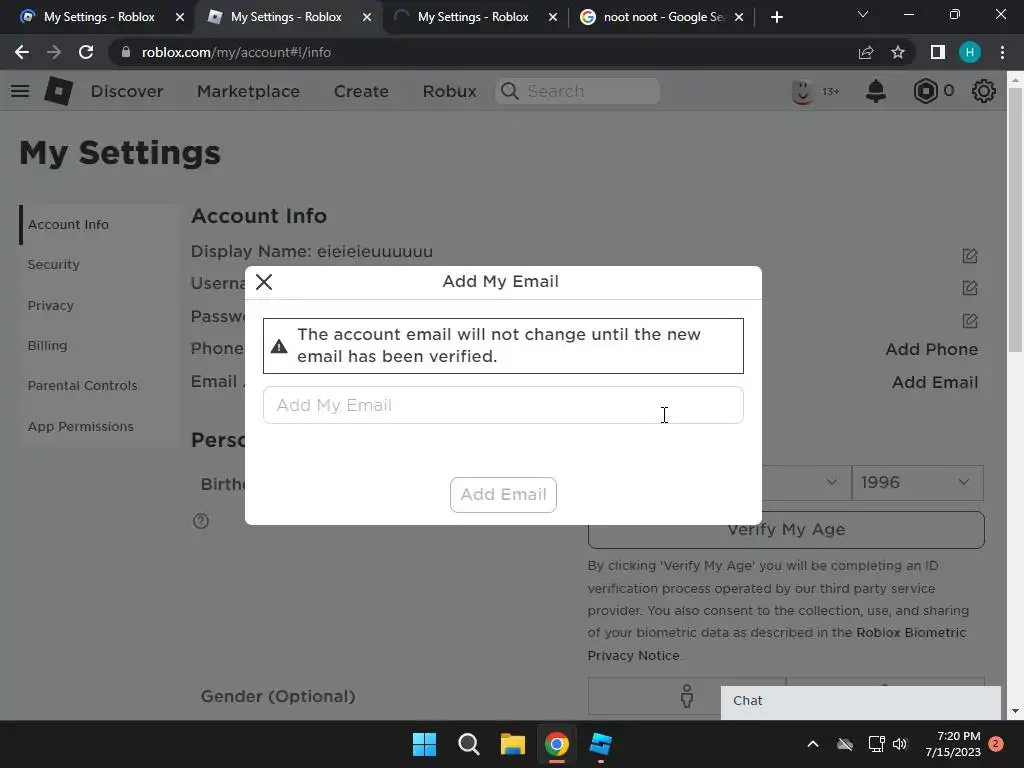Click the browser forward arrow
This screenshot has height=768, width=1024.
click(54, 52)
